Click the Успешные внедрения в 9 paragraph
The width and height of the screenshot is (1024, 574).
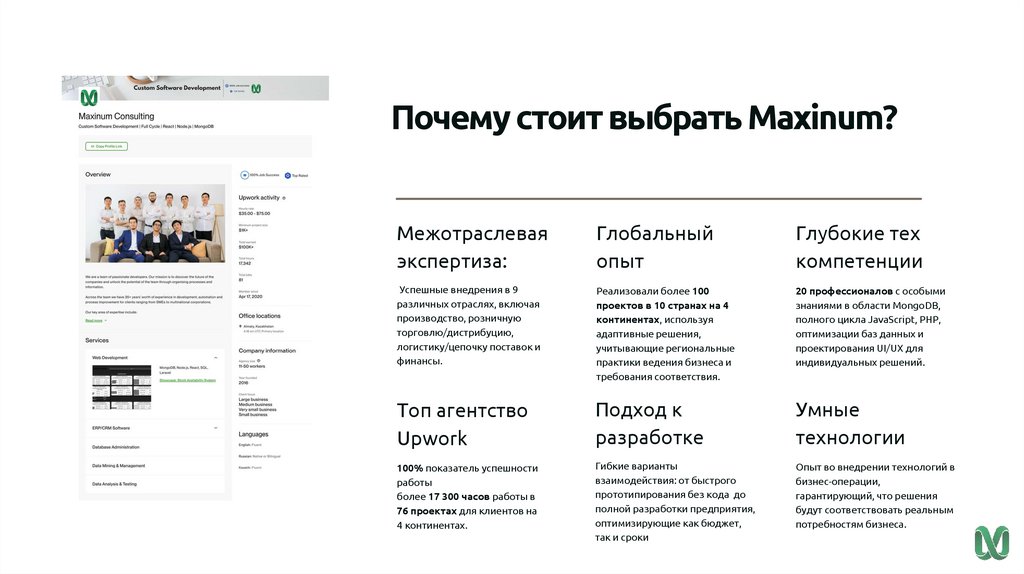point(468,325)
